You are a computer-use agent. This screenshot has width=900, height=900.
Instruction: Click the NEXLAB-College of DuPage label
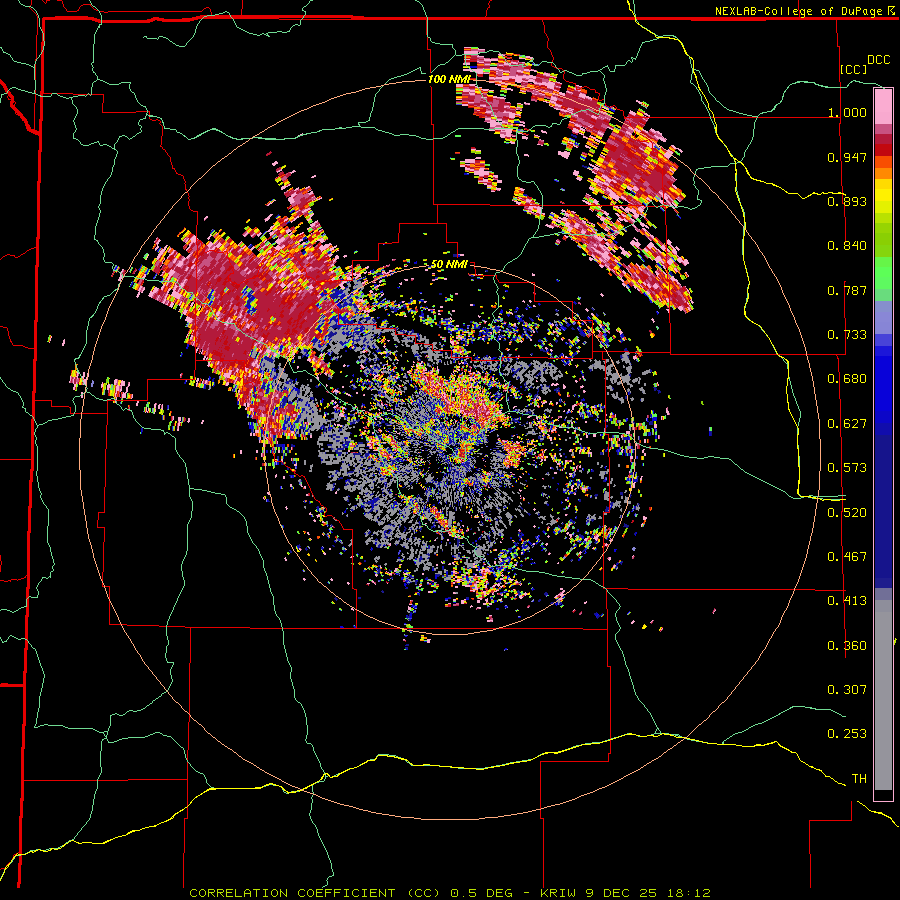(800, 11)
